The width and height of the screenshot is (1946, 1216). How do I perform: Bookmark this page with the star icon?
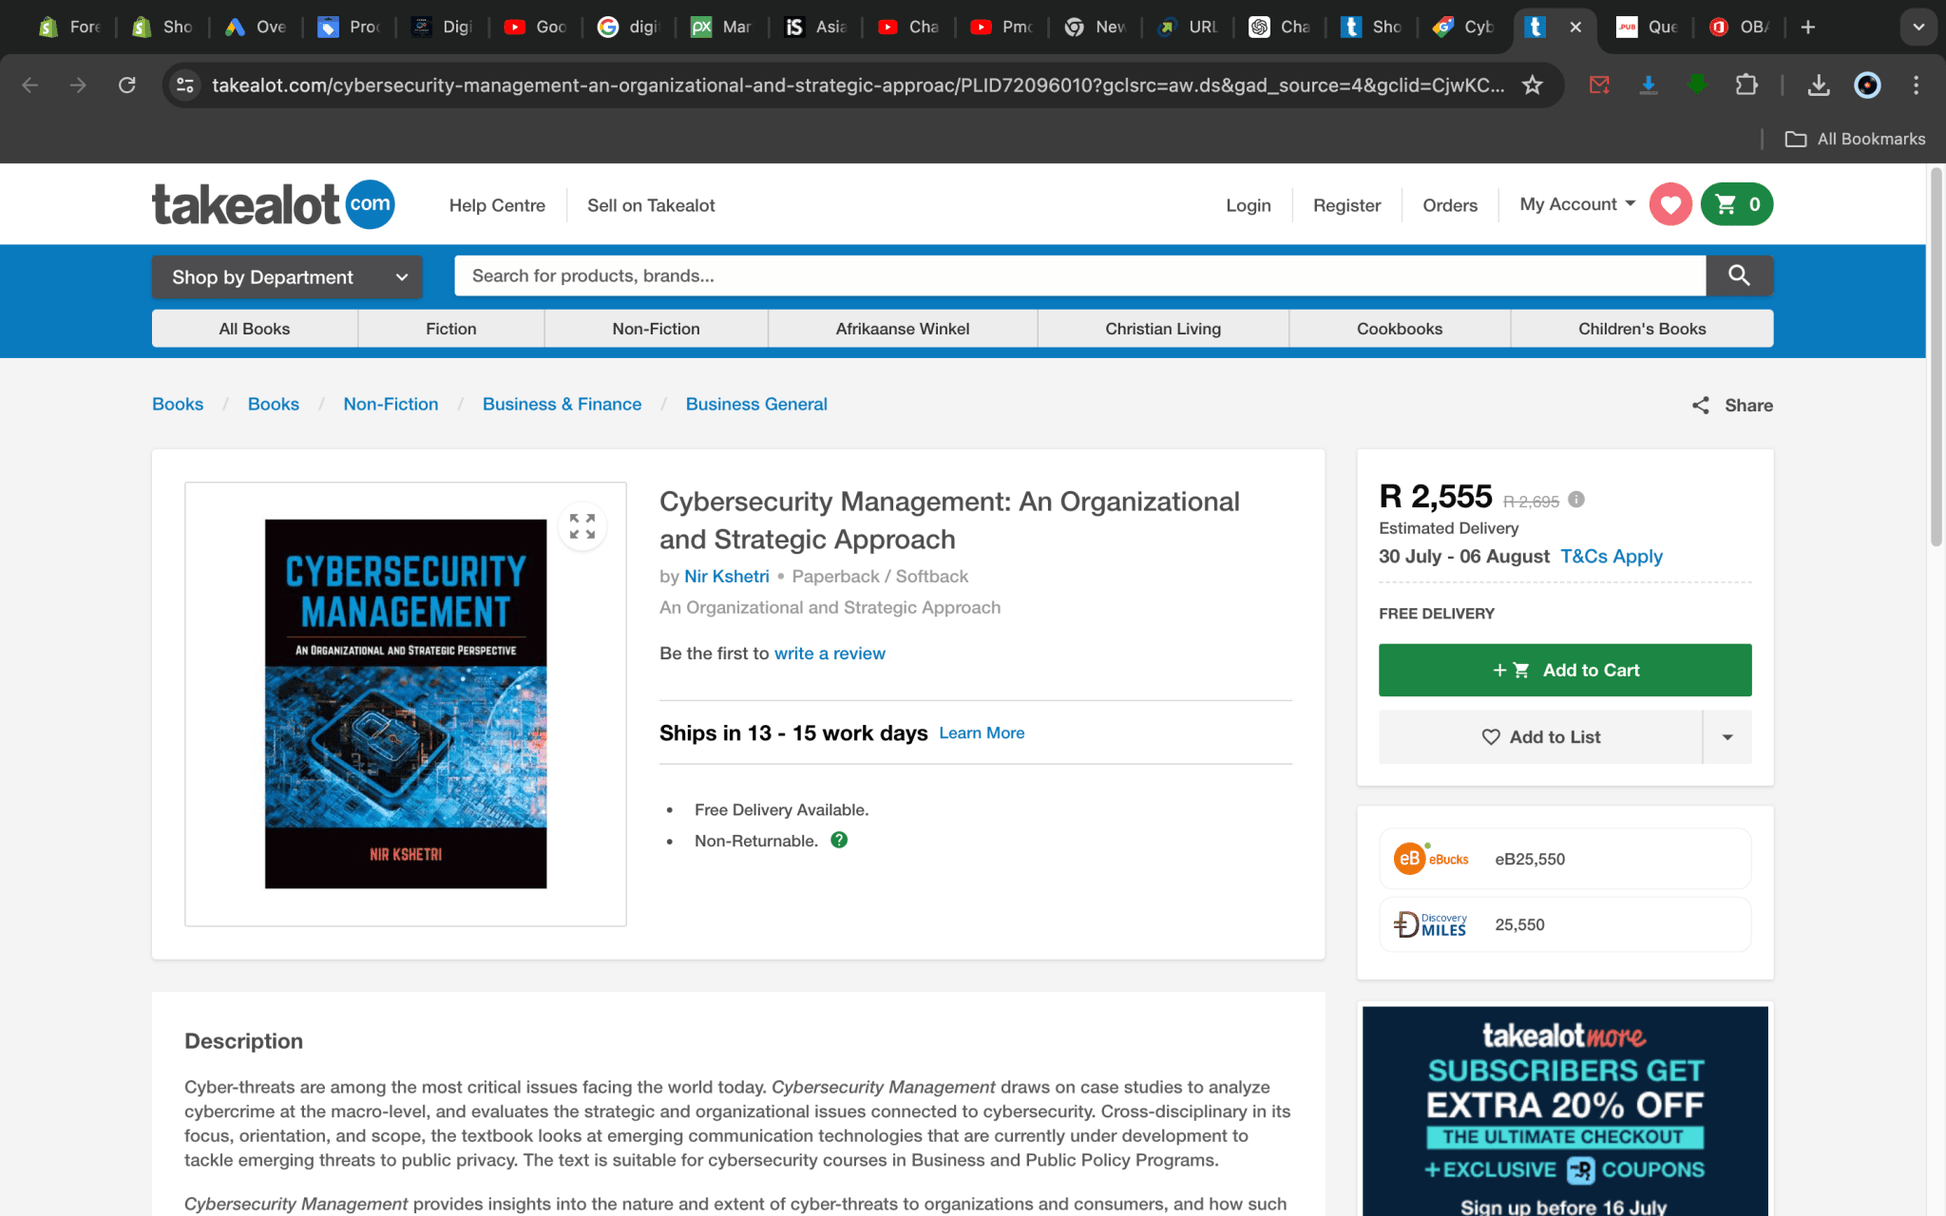[1532, 85]
